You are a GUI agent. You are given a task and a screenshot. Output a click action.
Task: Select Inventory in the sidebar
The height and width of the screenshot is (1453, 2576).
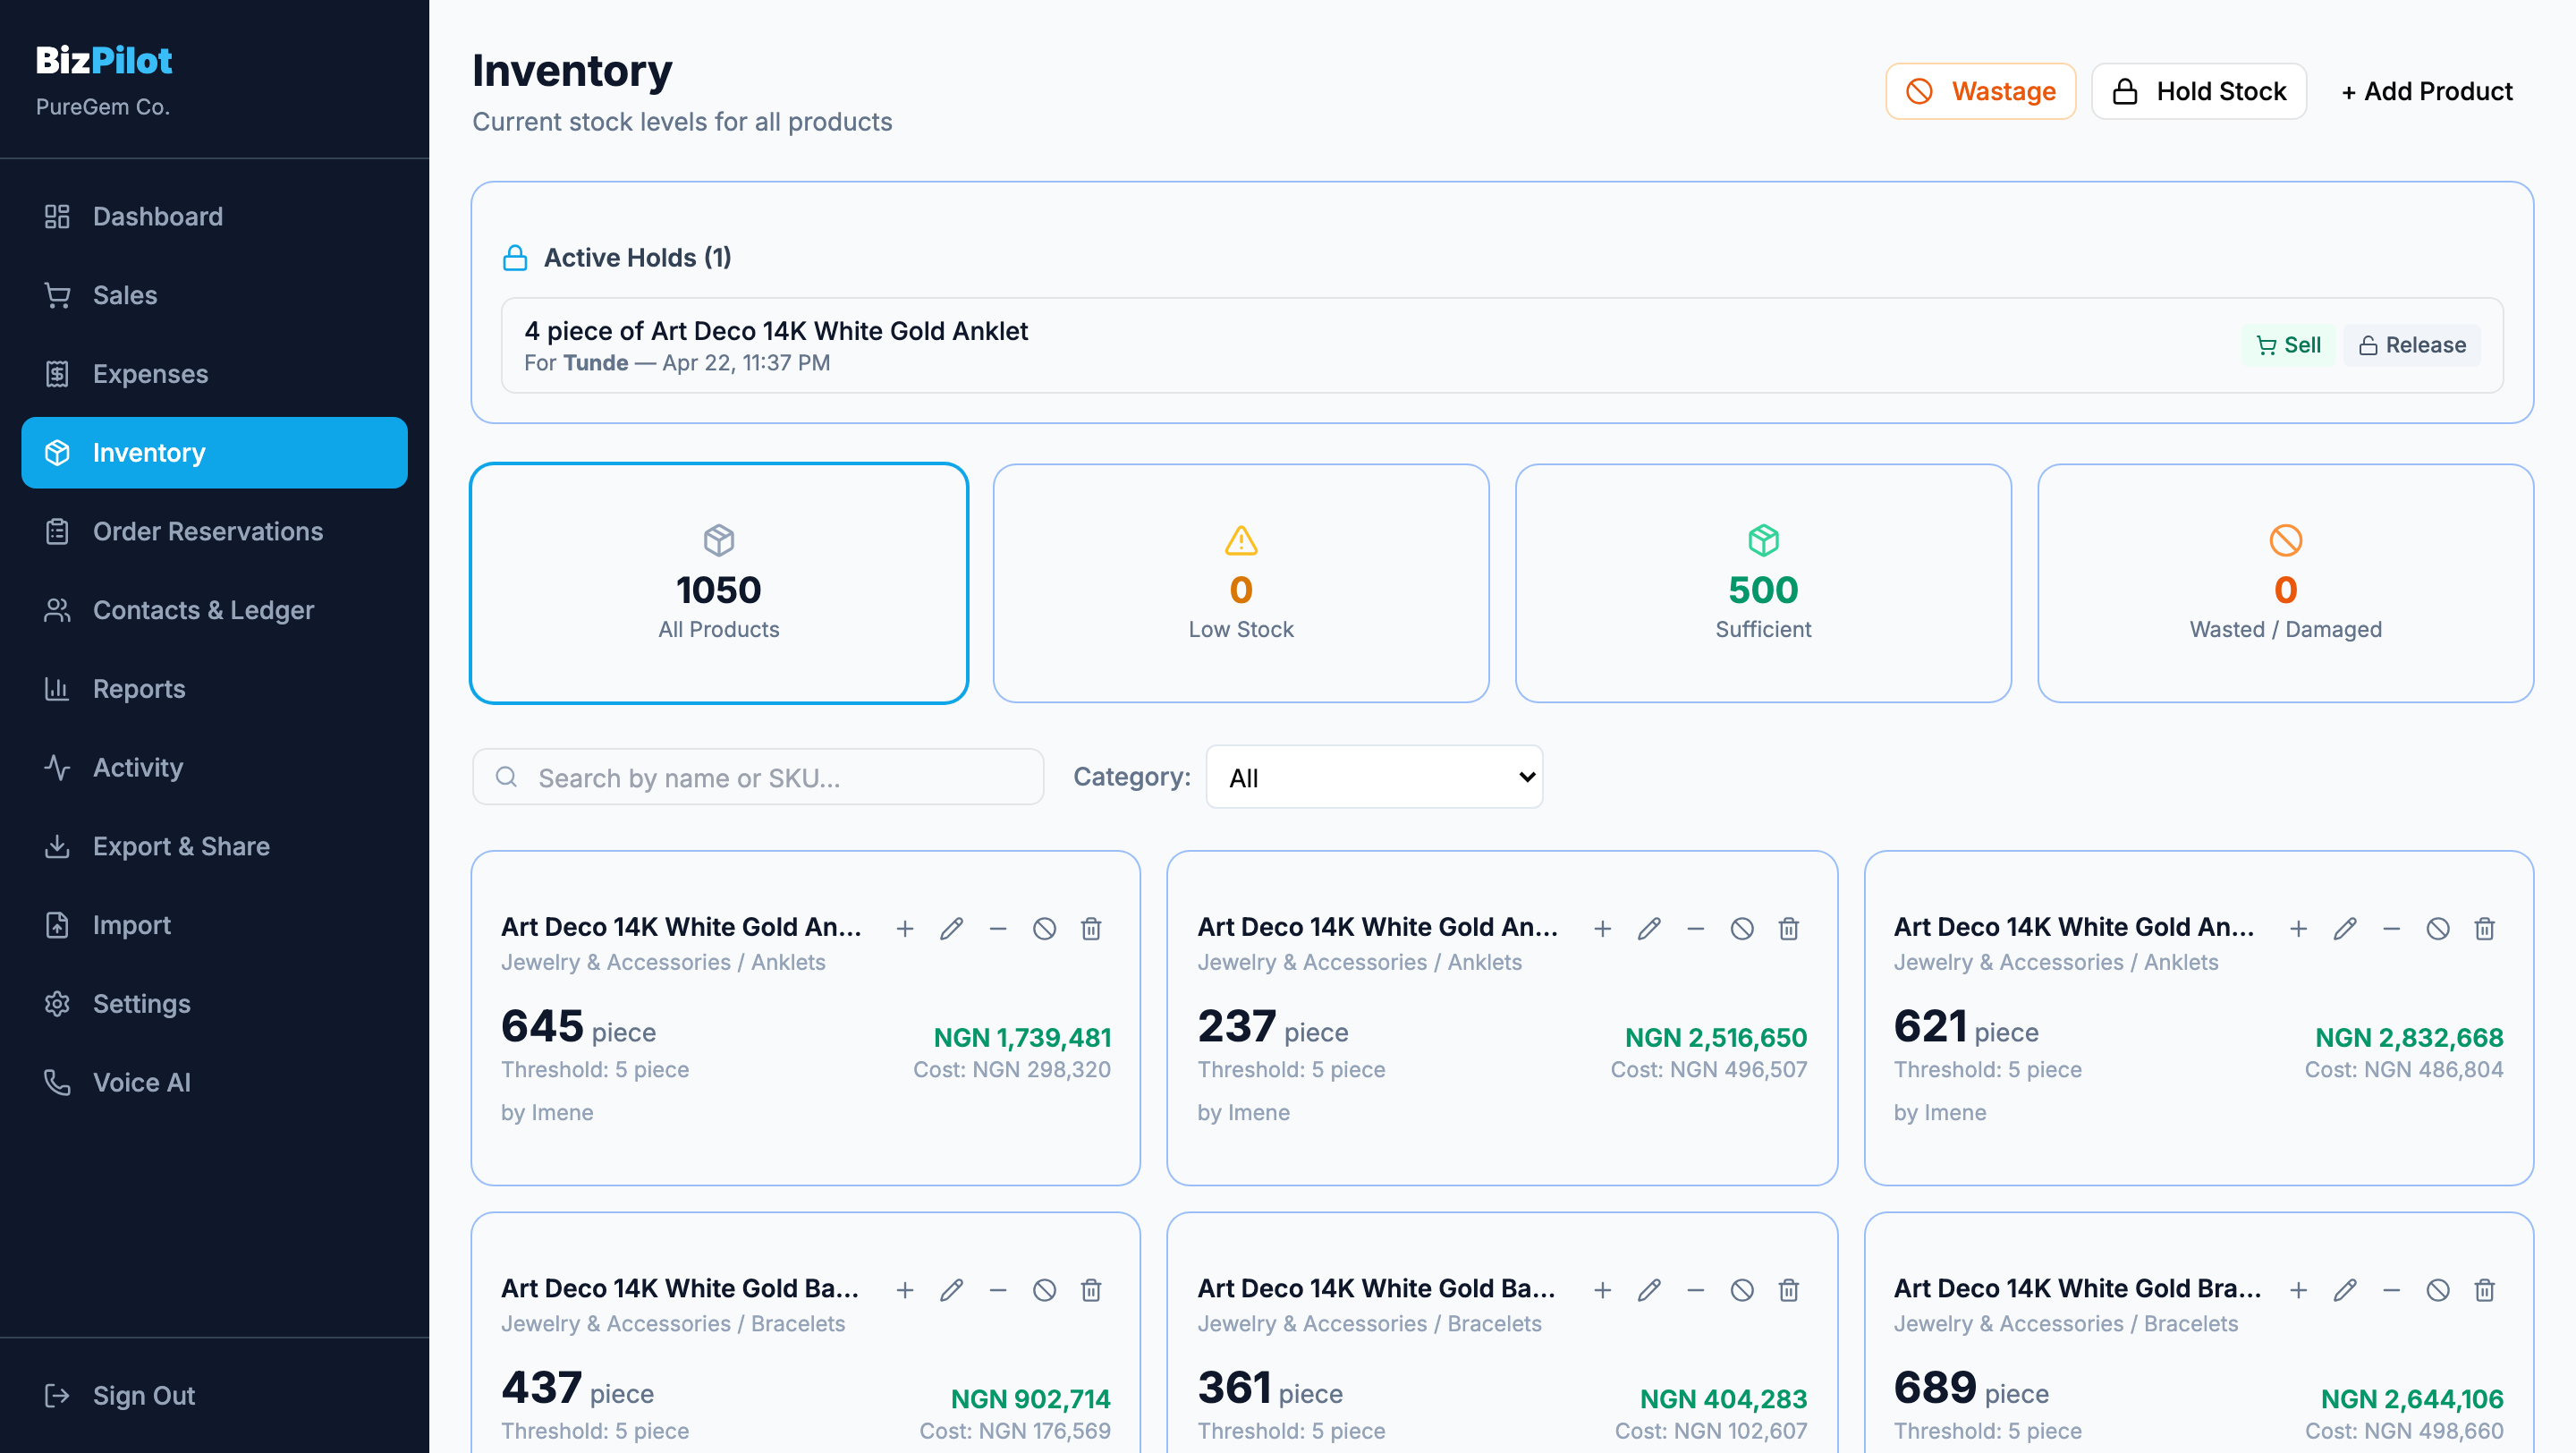pyautogui.click(x=214, y=453)
